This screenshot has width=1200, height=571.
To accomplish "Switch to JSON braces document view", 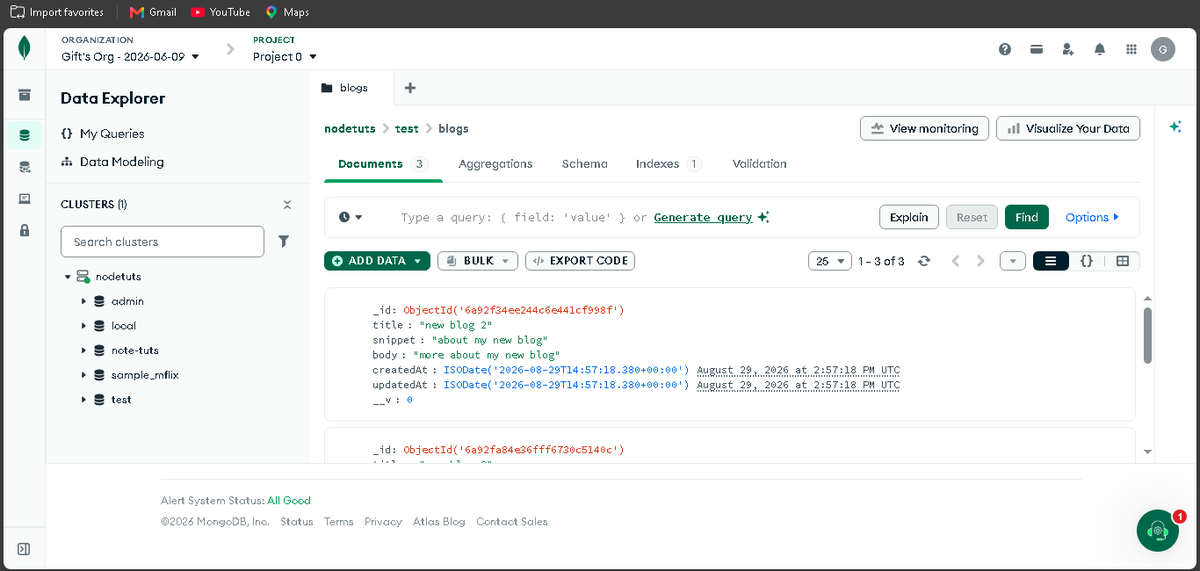I will tap(1086, 261).
